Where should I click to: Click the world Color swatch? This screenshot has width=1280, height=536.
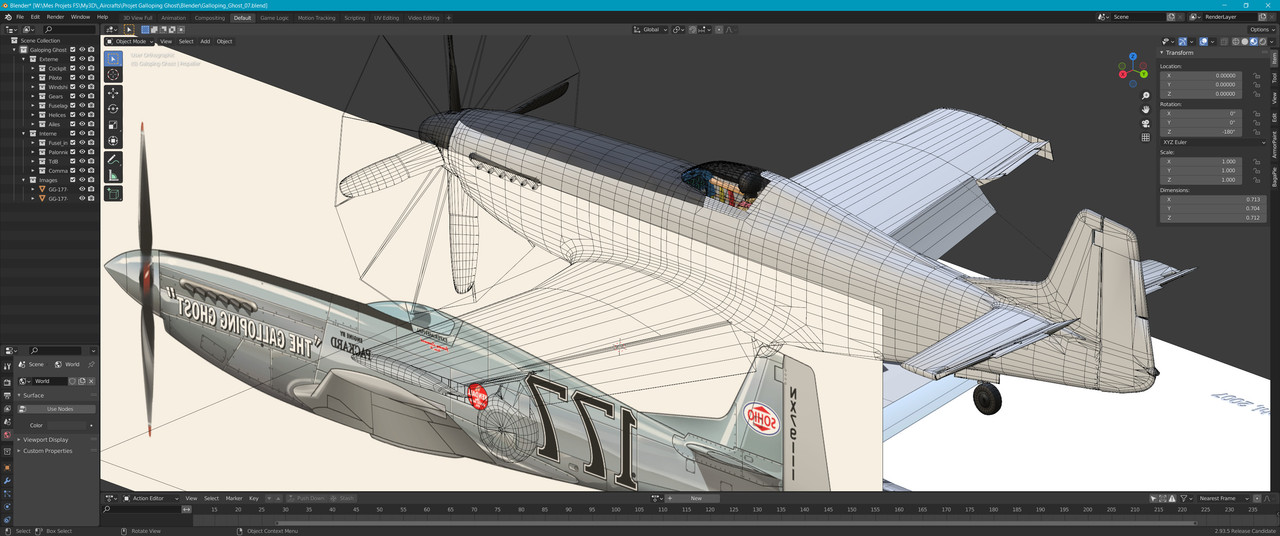coord(68,425)
